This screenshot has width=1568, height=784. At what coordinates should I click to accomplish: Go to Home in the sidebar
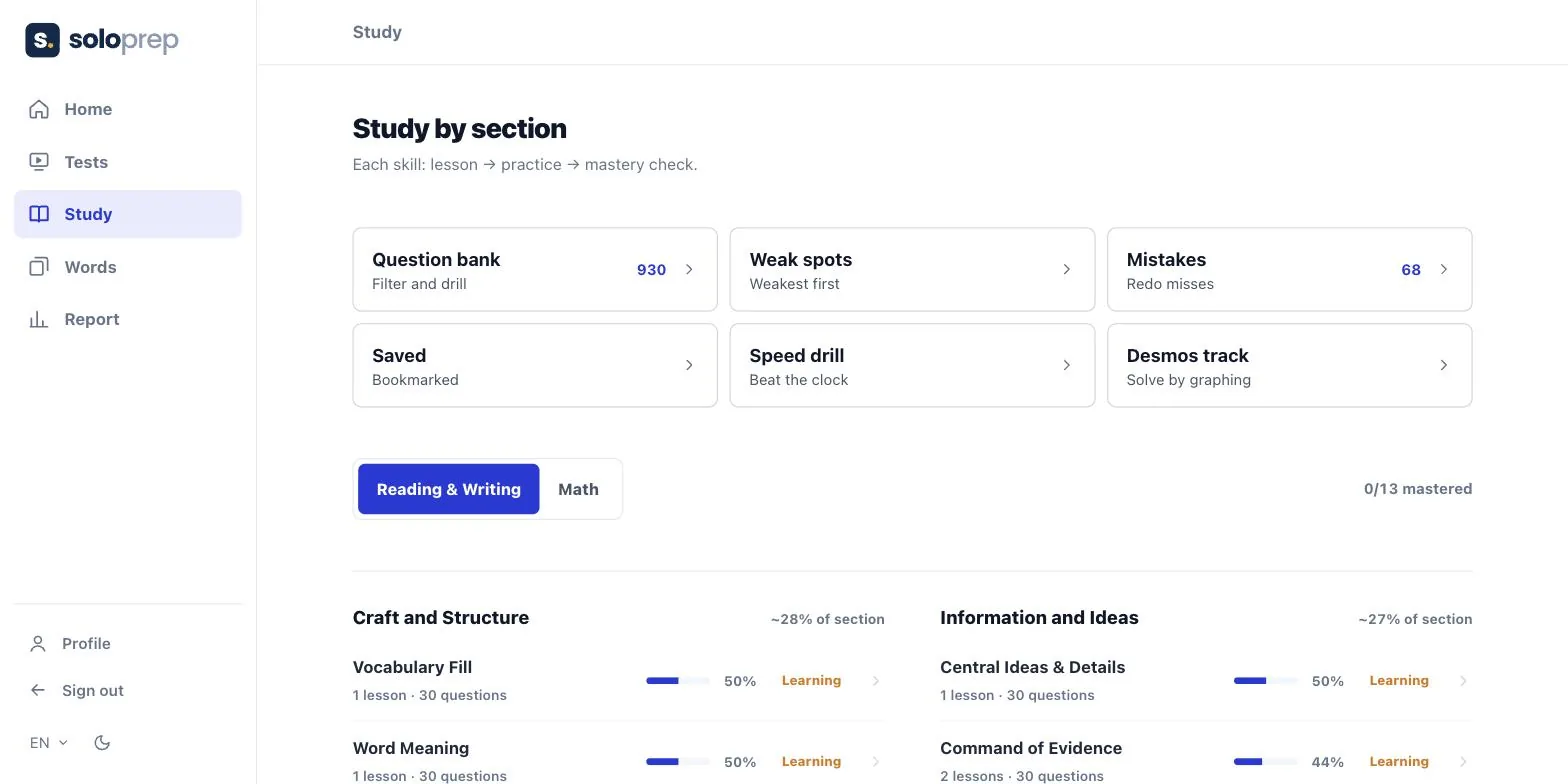[128, 109]
